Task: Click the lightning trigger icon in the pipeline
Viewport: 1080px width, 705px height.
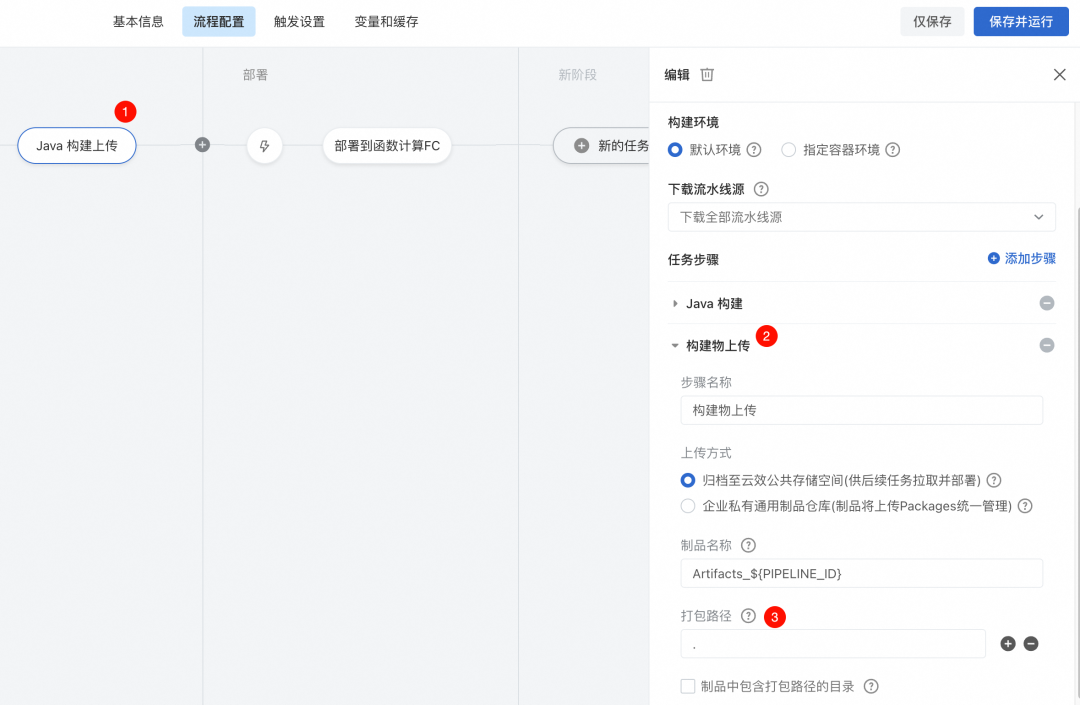Action: [265, 146]
